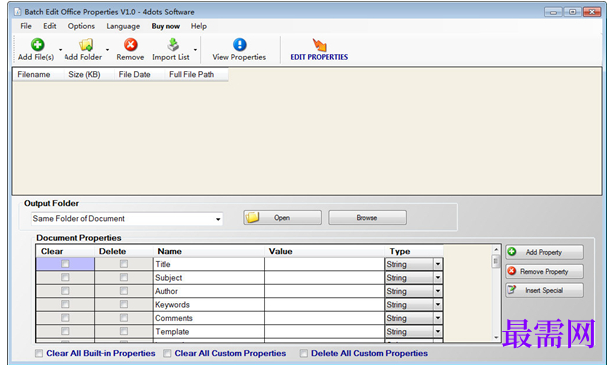Select the Template name cell
This screenshot has height=365, width=614.
click(x=209, y=331)
